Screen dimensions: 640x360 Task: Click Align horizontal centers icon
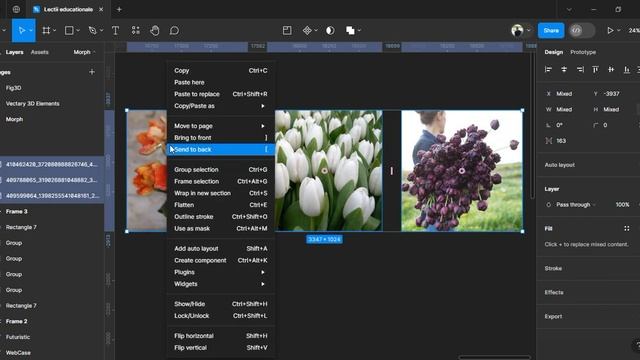[x=564, y=70]
